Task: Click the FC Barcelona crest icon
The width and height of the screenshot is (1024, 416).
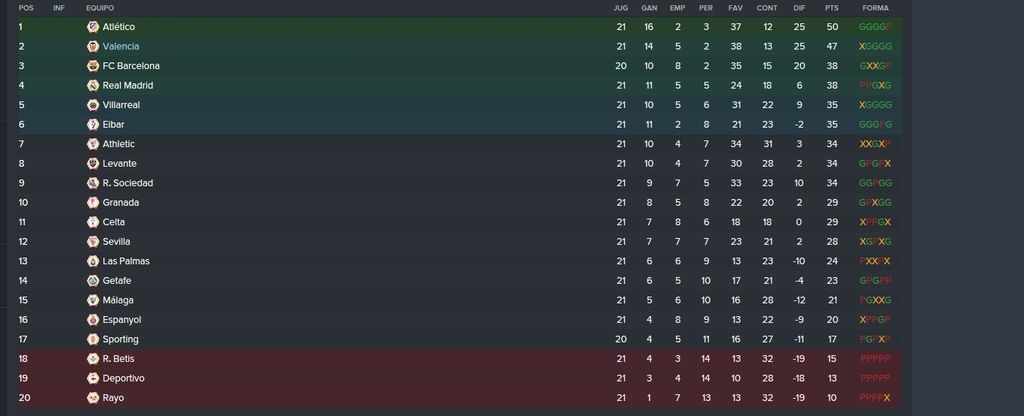Action: [x=93, y=66]
